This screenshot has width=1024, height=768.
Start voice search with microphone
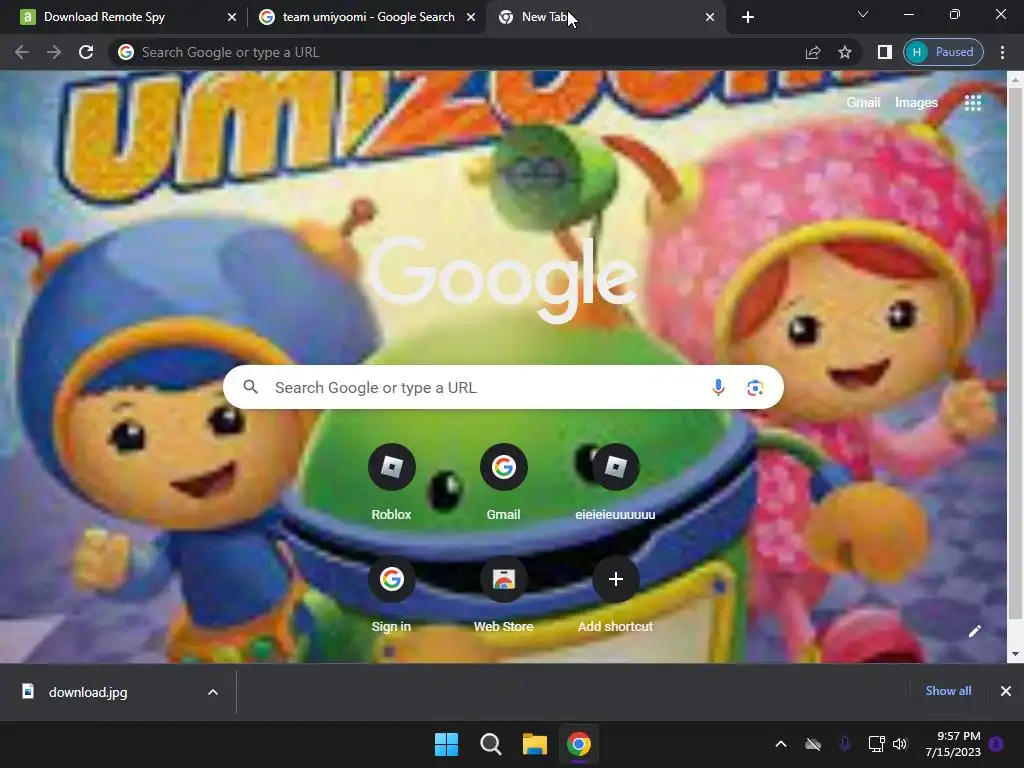coord(718,387)
